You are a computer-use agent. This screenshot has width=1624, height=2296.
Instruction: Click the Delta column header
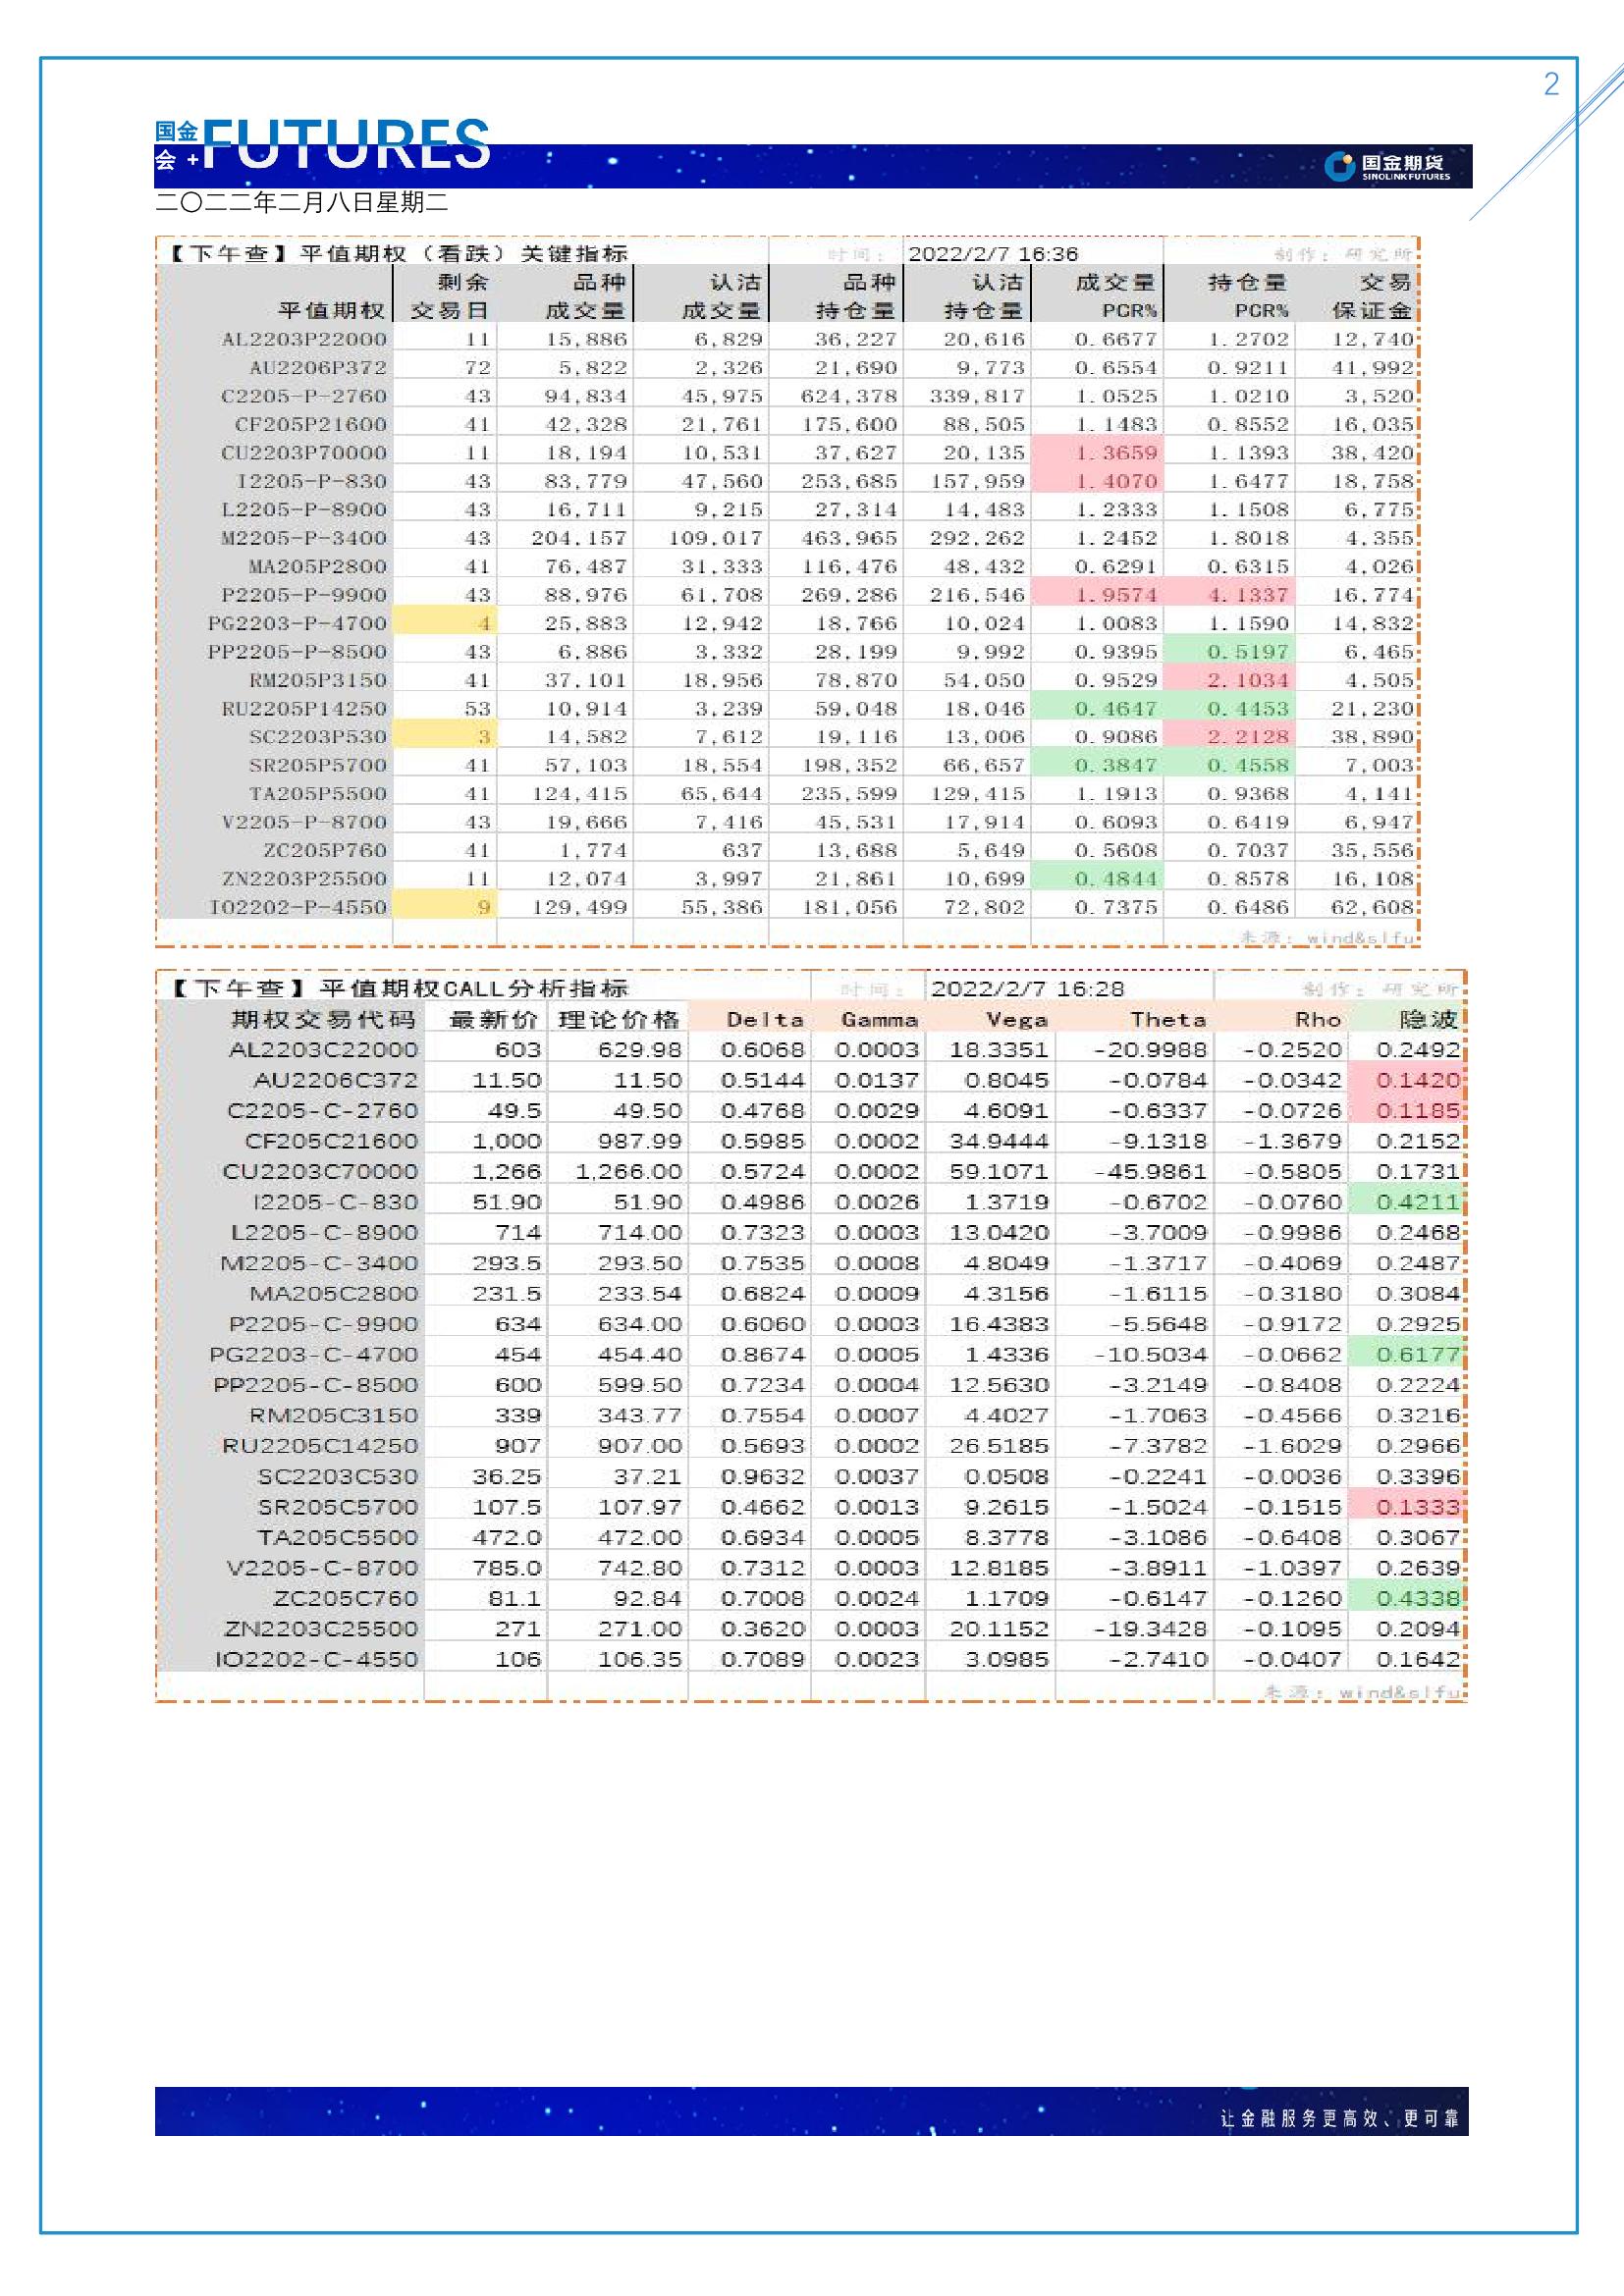tap(765, 1020)
